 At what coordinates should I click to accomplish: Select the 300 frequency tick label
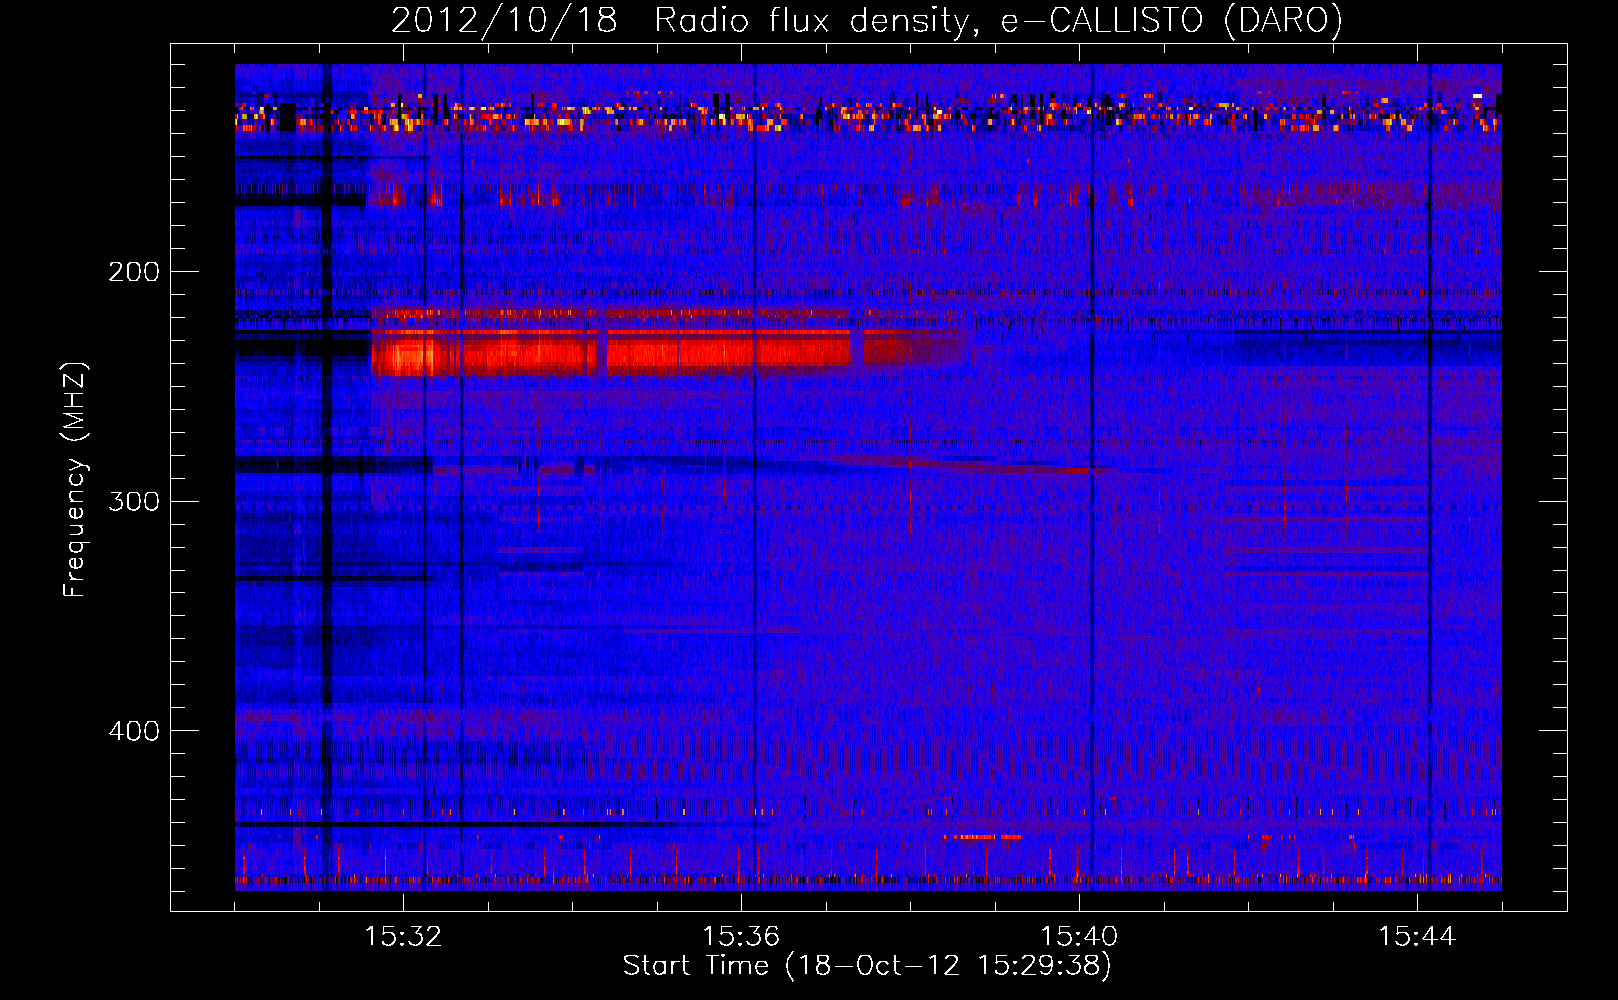pyautogui.click(x=134, y=501)
